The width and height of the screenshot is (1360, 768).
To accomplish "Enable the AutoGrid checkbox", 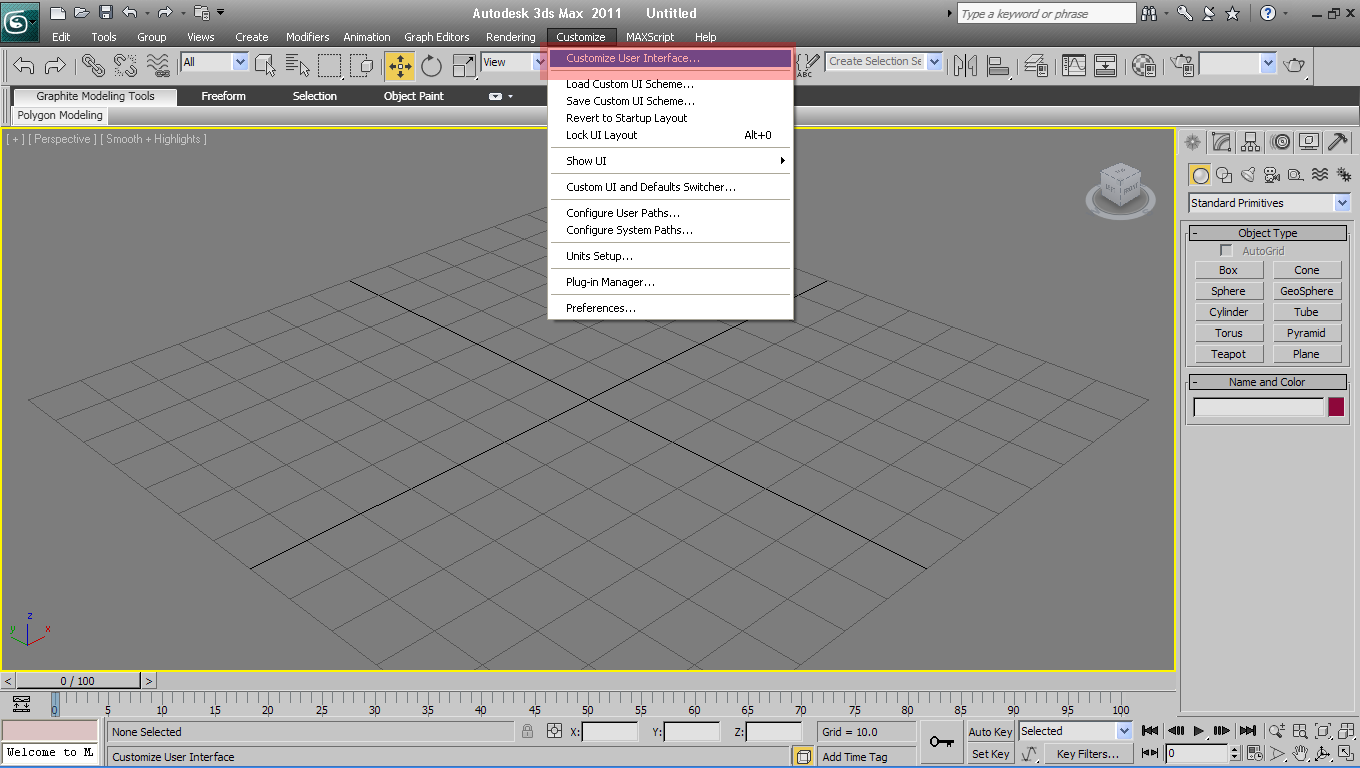I will [x=1226, y=249].
